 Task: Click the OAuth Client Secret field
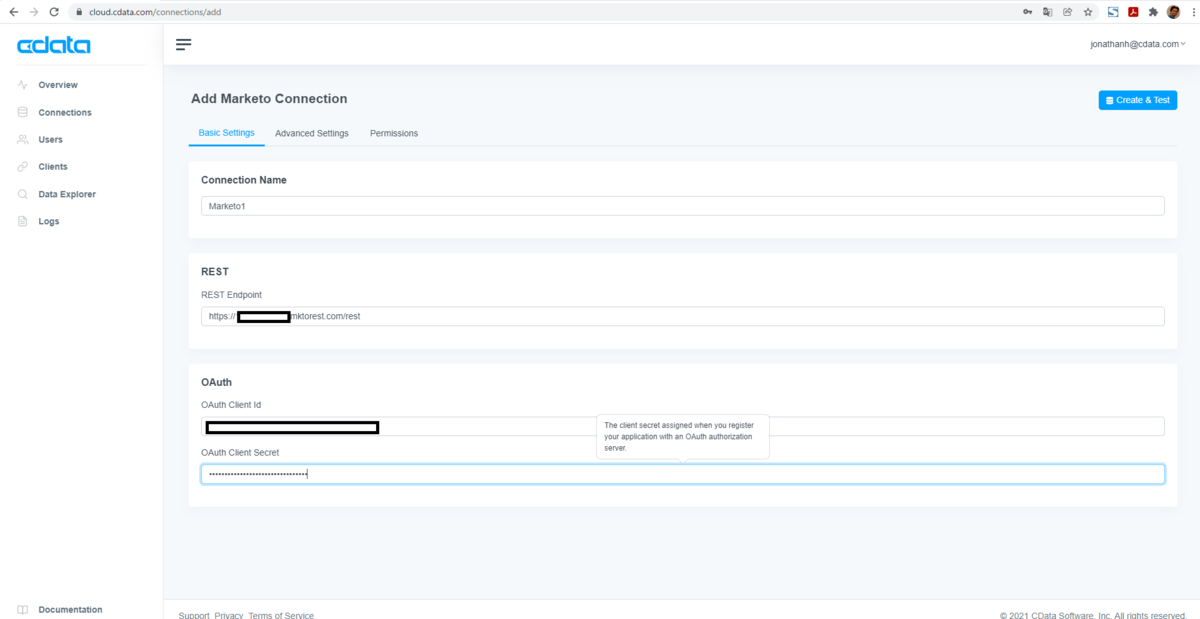pos(682,474)
